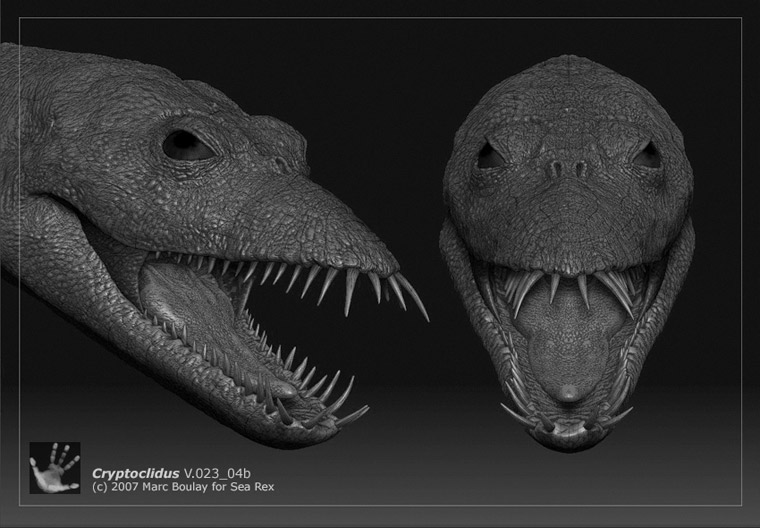Click the 'Cryptoclidus' title text
The width and height of the screenshot is (760, 528).
[x=136, y=473]
